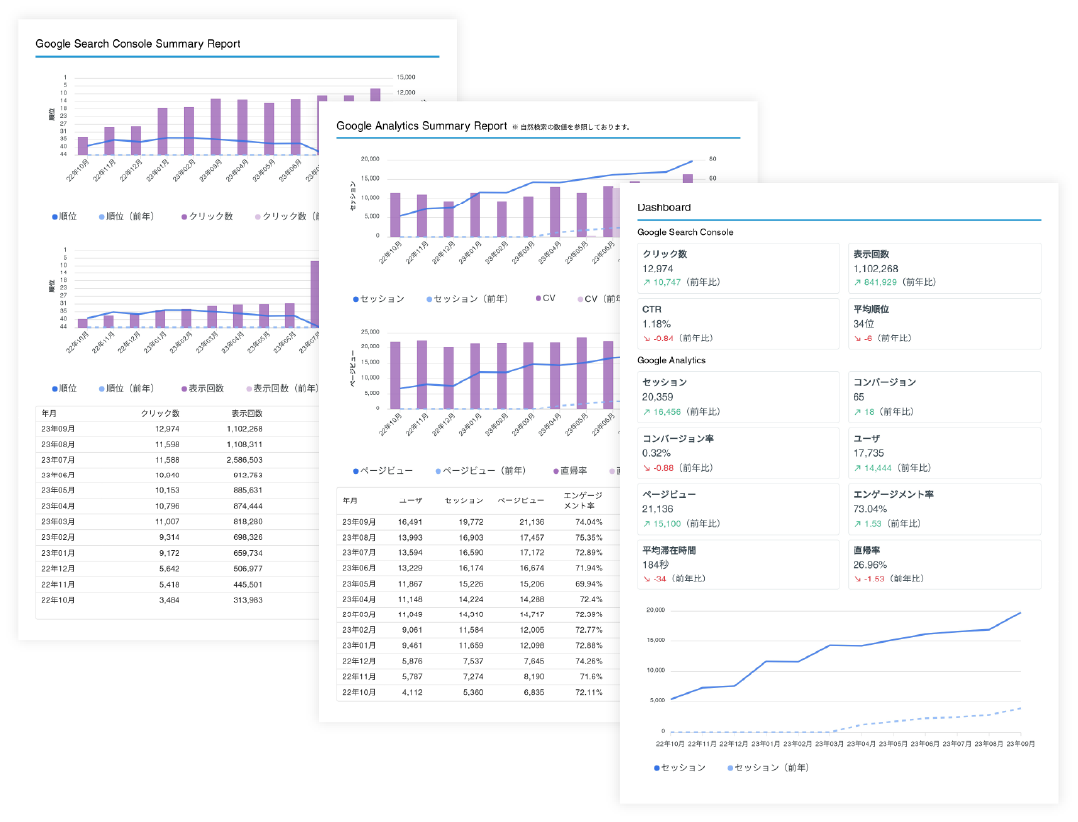
Task: Select 11,007 in the Search Console table
Action: point(167,522)
